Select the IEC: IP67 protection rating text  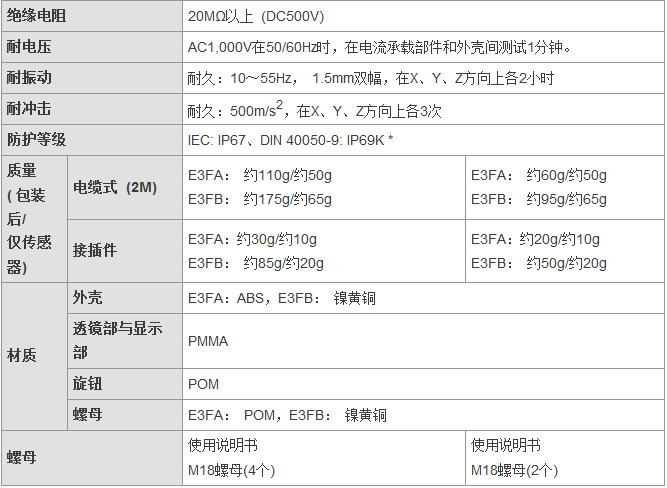point(227,140)
